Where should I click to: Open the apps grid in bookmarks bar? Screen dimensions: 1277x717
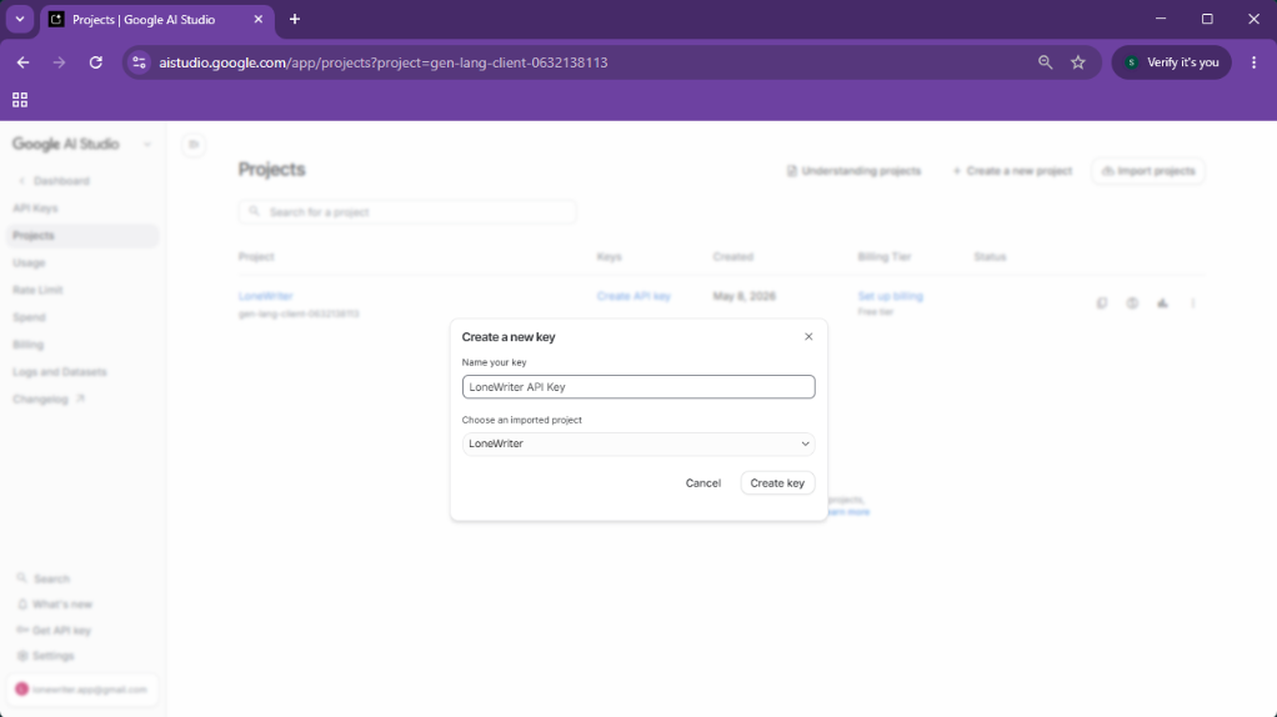20,100
